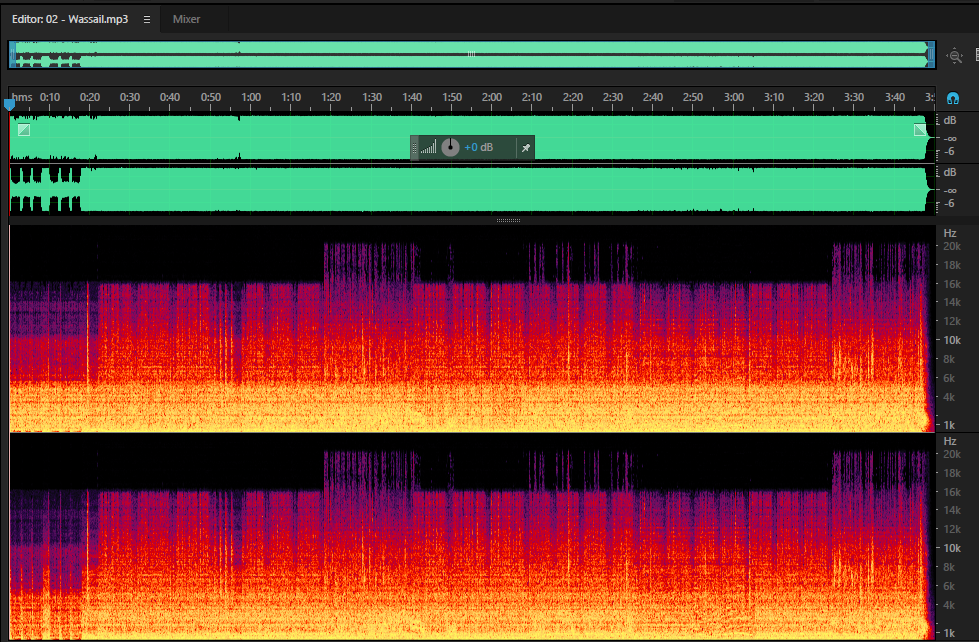Screen dimensions: 979x642
Task: Click inside the right channel spectral frequency display
Action: click(472, 536)
